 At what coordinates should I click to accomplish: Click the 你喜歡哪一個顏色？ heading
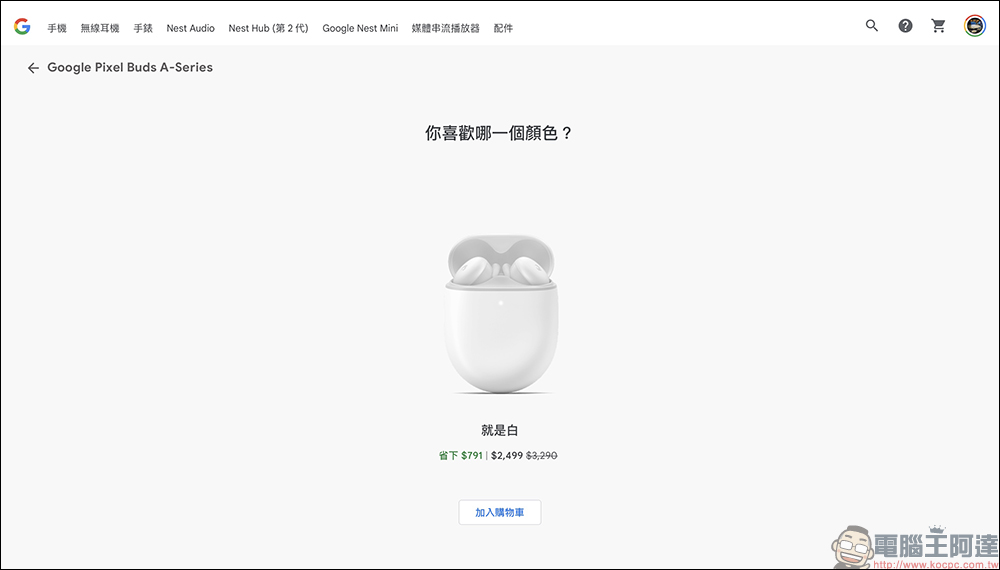pos(499,134)
